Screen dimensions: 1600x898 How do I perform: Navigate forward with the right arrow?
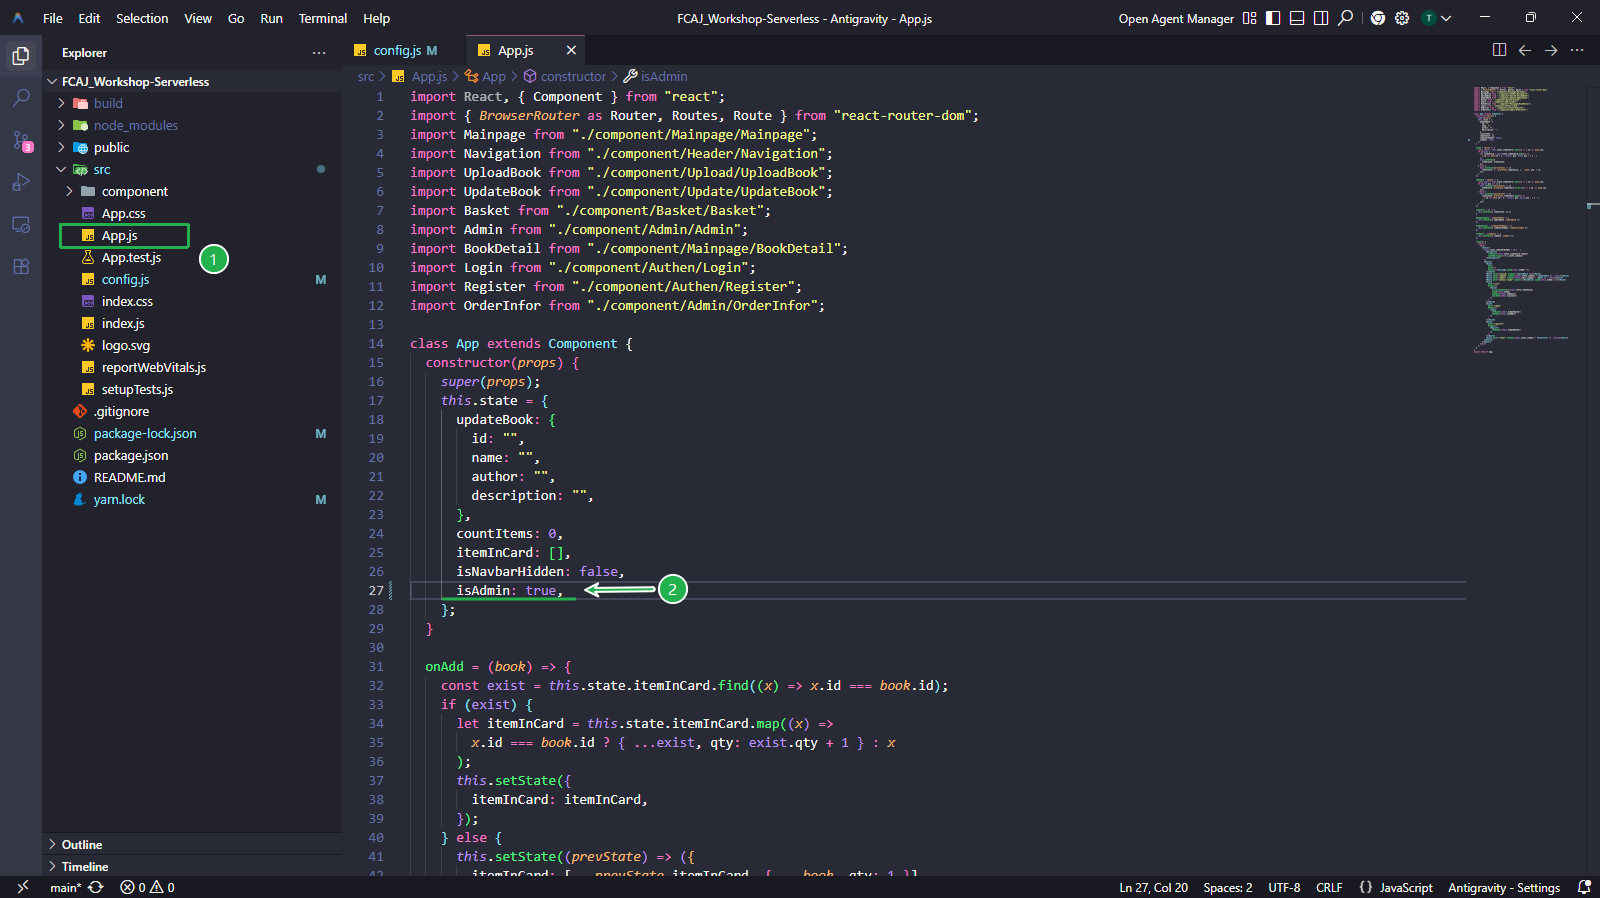tap(1551, 50)
